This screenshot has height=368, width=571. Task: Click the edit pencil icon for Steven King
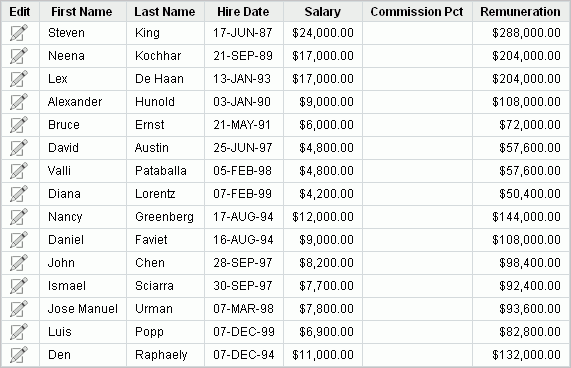point(19,33)
